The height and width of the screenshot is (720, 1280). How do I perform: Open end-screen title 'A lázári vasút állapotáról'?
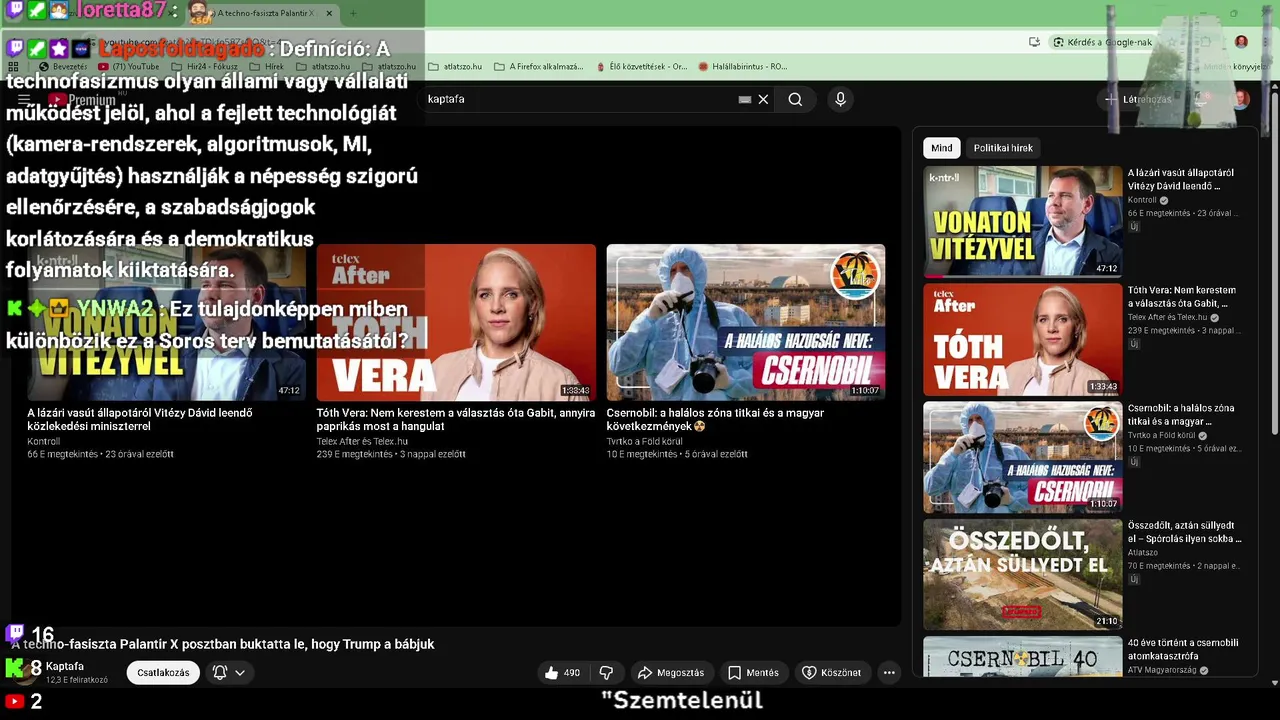140,419
